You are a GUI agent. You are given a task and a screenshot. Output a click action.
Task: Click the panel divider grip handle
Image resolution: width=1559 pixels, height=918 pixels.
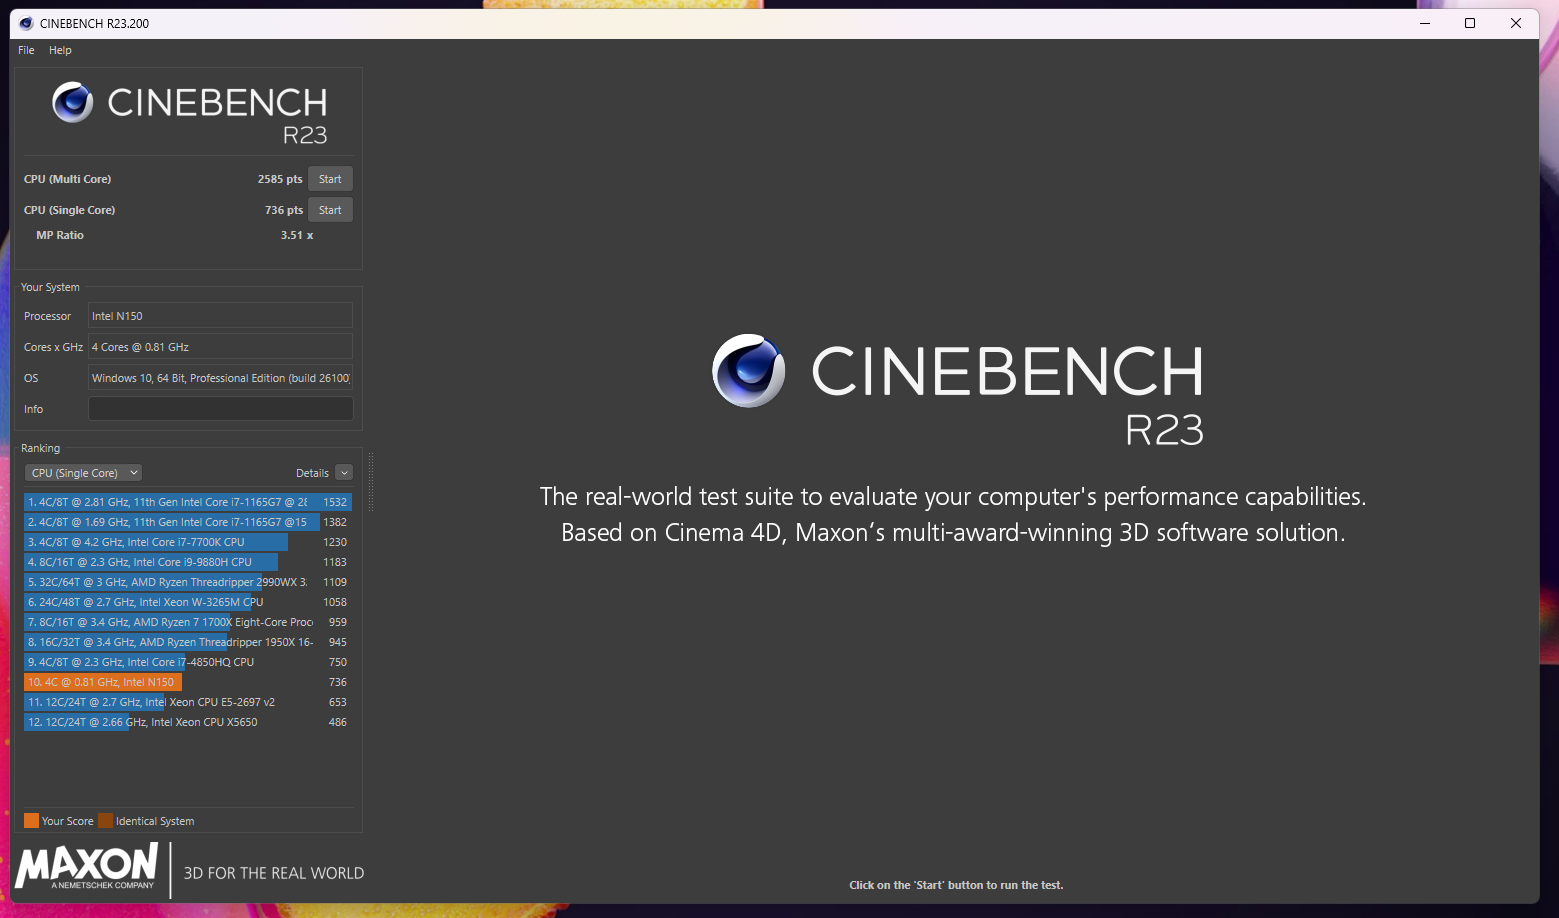(371, 482)
